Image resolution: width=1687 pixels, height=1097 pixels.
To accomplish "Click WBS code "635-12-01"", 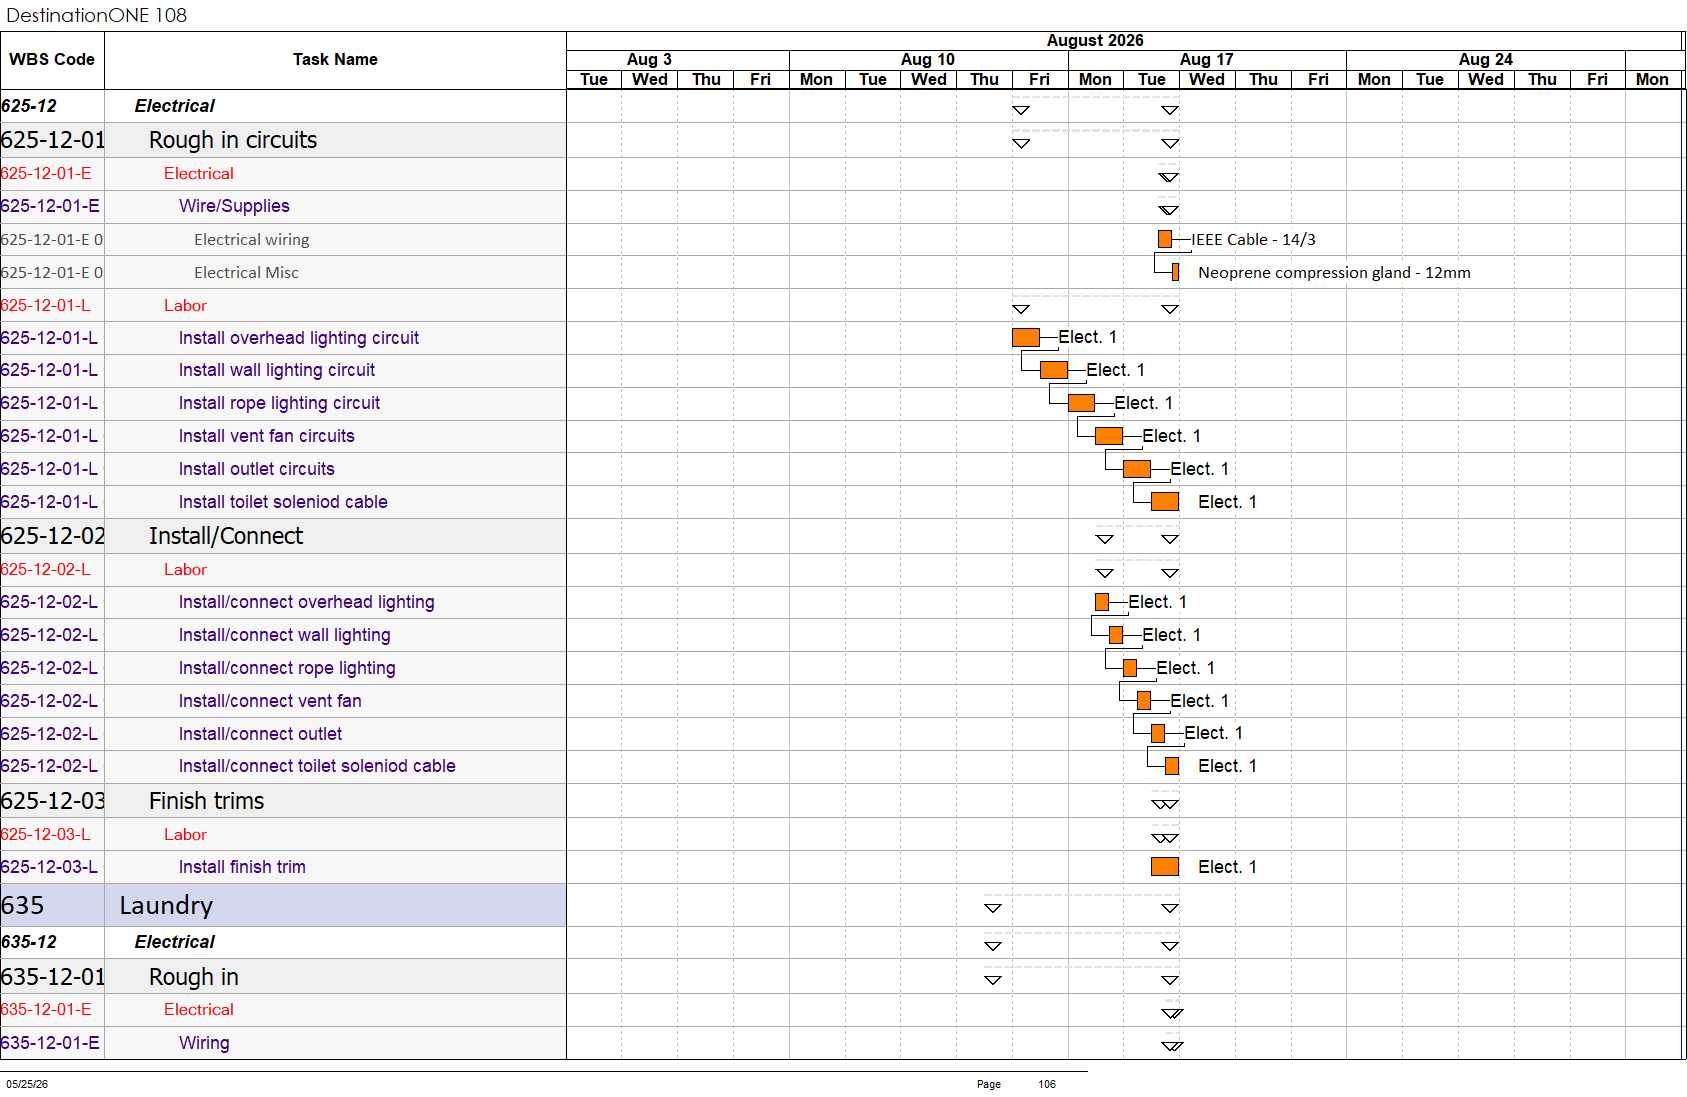I will tap(53, 977).
